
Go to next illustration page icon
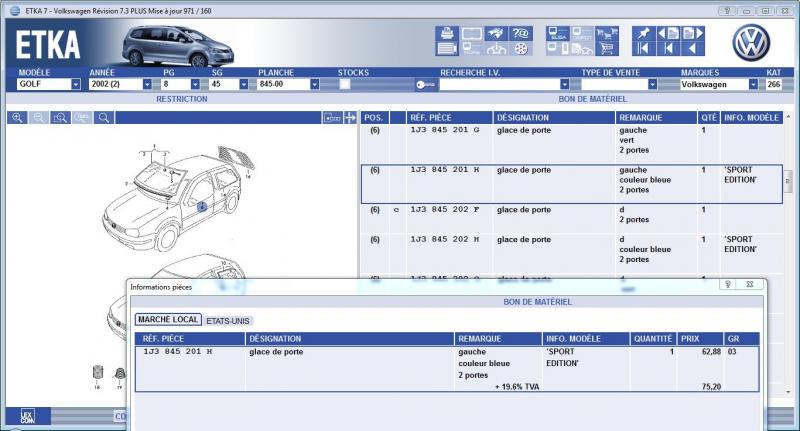[693, 33]
